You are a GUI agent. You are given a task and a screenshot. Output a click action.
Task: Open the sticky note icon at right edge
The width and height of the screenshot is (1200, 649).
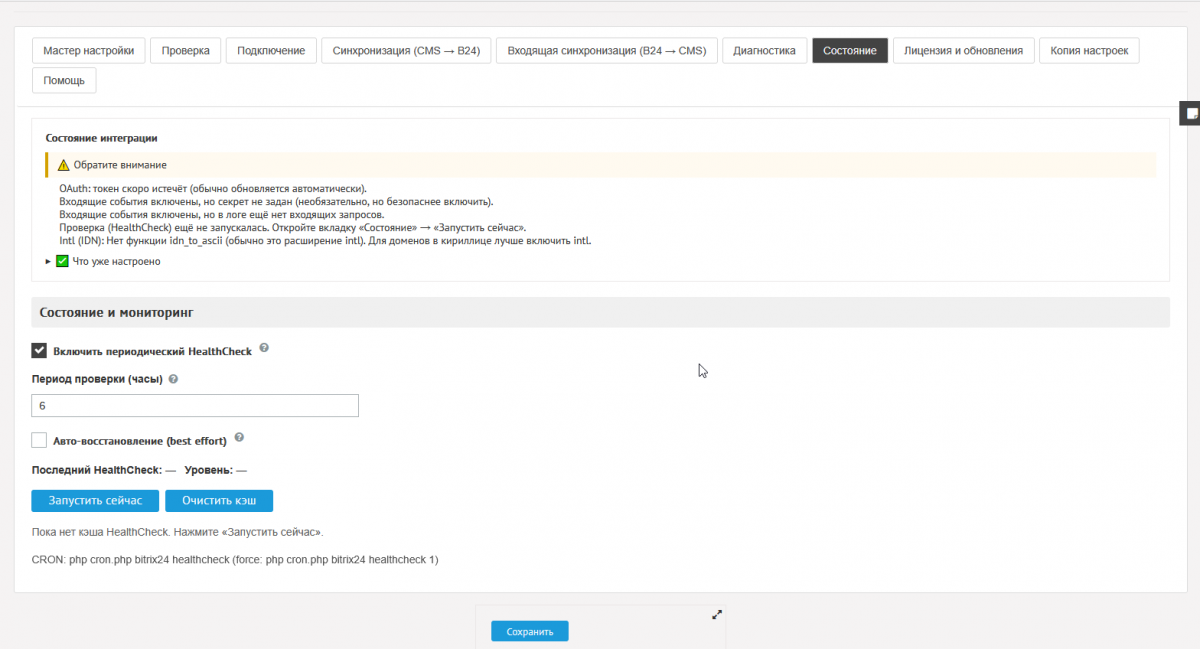click(1191, 114)
